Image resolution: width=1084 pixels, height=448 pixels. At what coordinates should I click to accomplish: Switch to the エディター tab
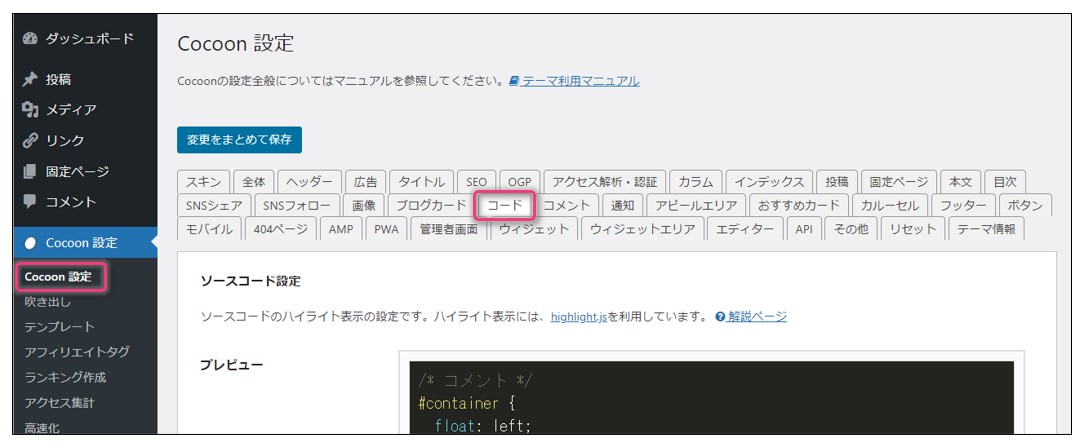point(745,229)
